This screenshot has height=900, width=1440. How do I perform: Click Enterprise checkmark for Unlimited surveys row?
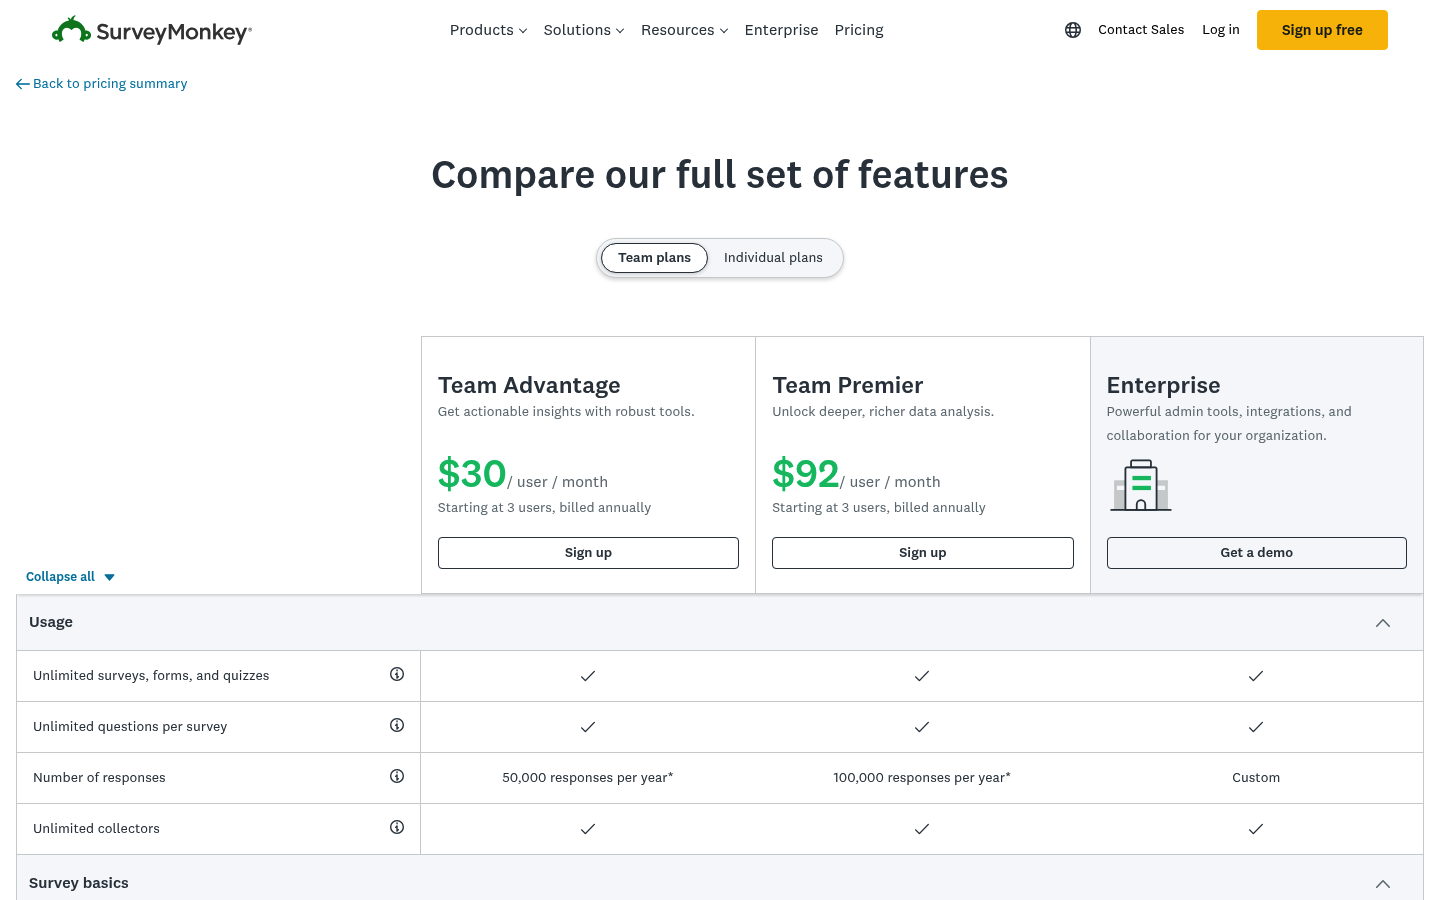tap(1256, 675)
